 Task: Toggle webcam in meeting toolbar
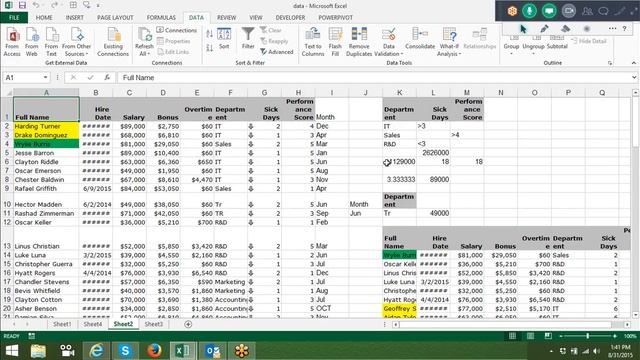pyautogui.click(x=569, y=11)
